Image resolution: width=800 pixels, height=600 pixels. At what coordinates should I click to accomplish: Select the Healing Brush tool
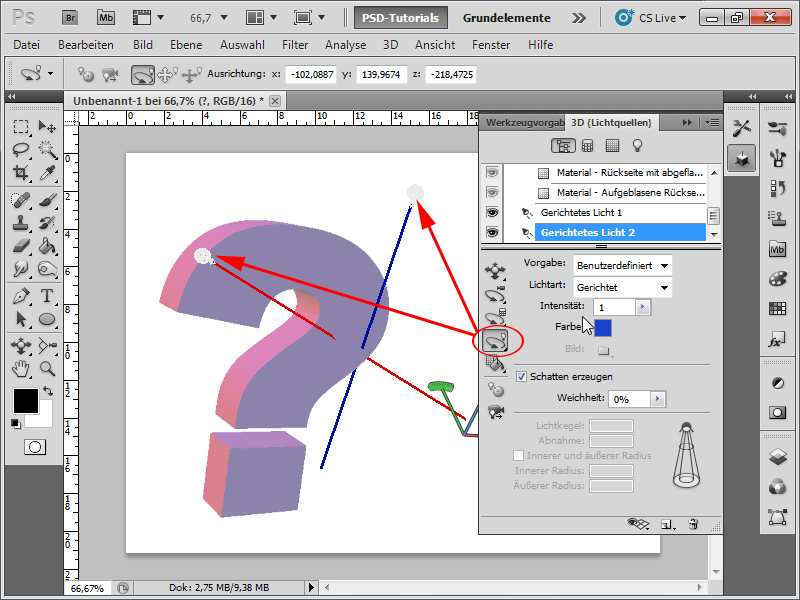[x=20, y=200]
